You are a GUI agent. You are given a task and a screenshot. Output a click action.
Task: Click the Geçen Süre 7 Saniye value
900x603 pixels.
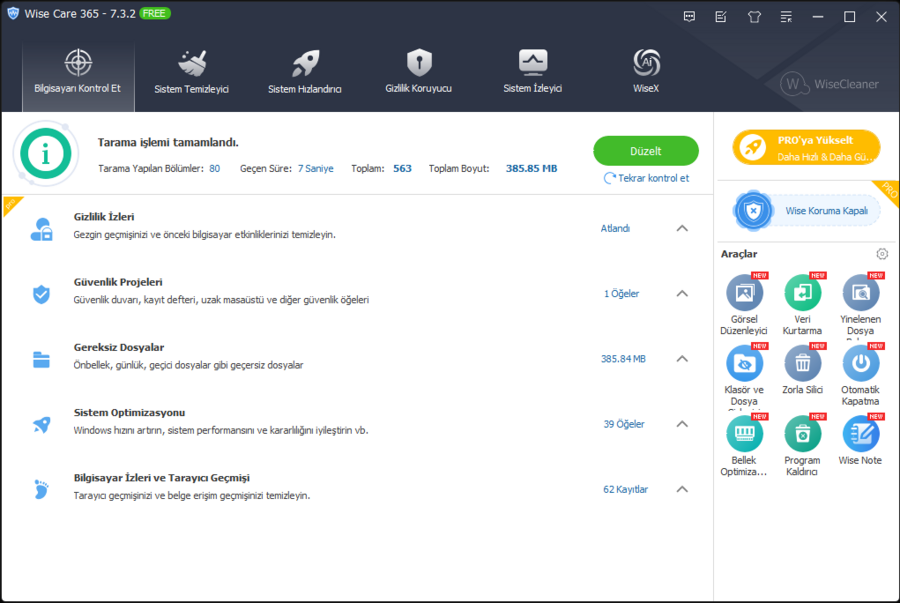pos(316,169)
